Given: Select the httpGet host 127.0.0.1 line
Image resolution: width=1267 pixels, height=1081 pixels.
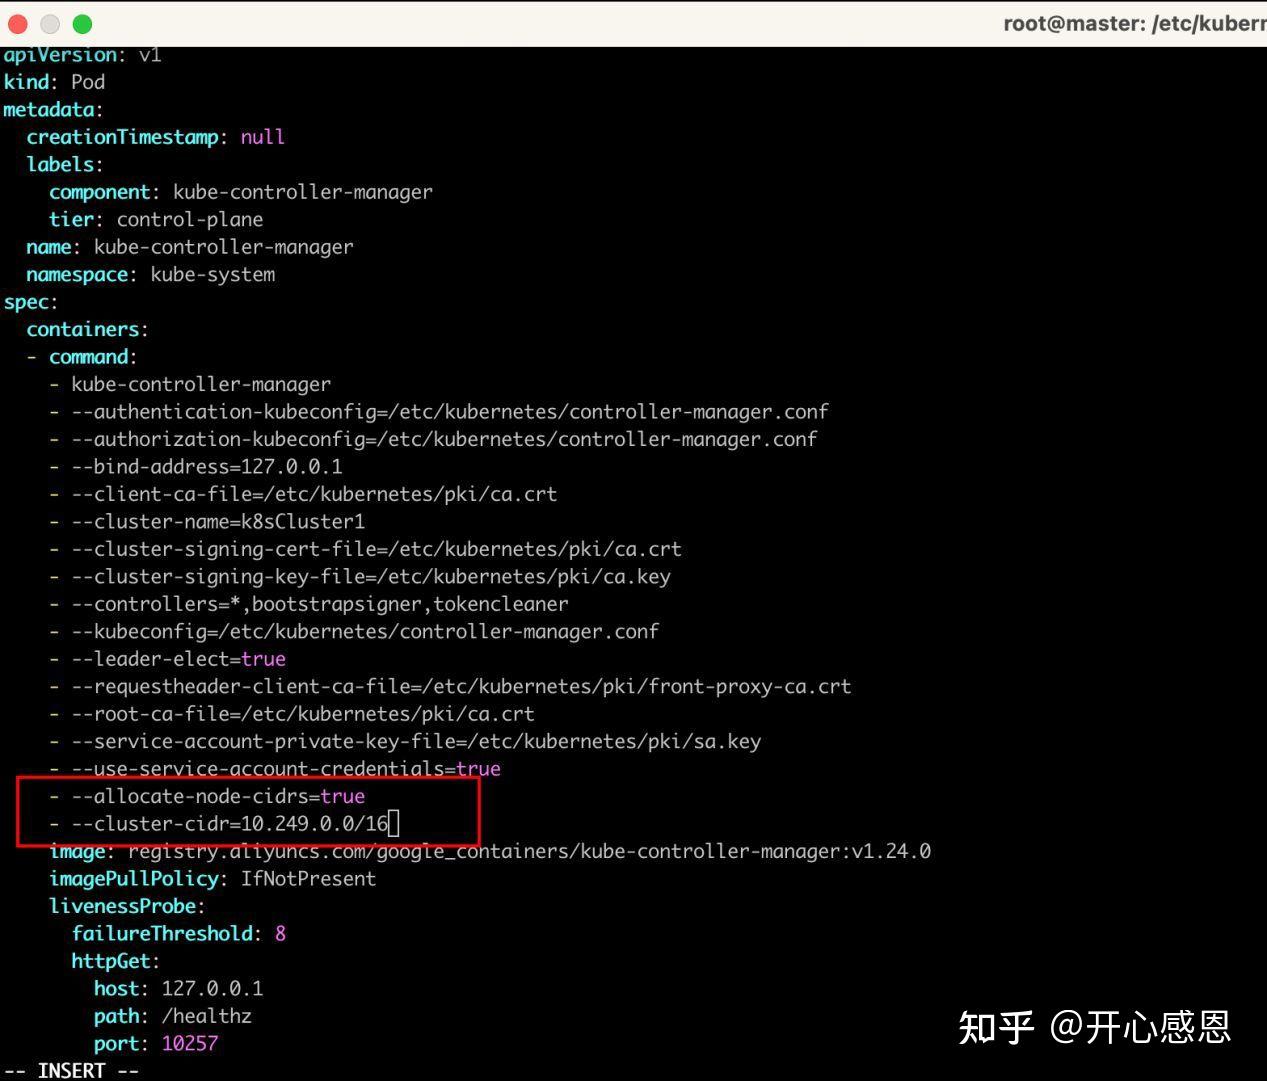Looking at the screenshot, I should point(178,988).
